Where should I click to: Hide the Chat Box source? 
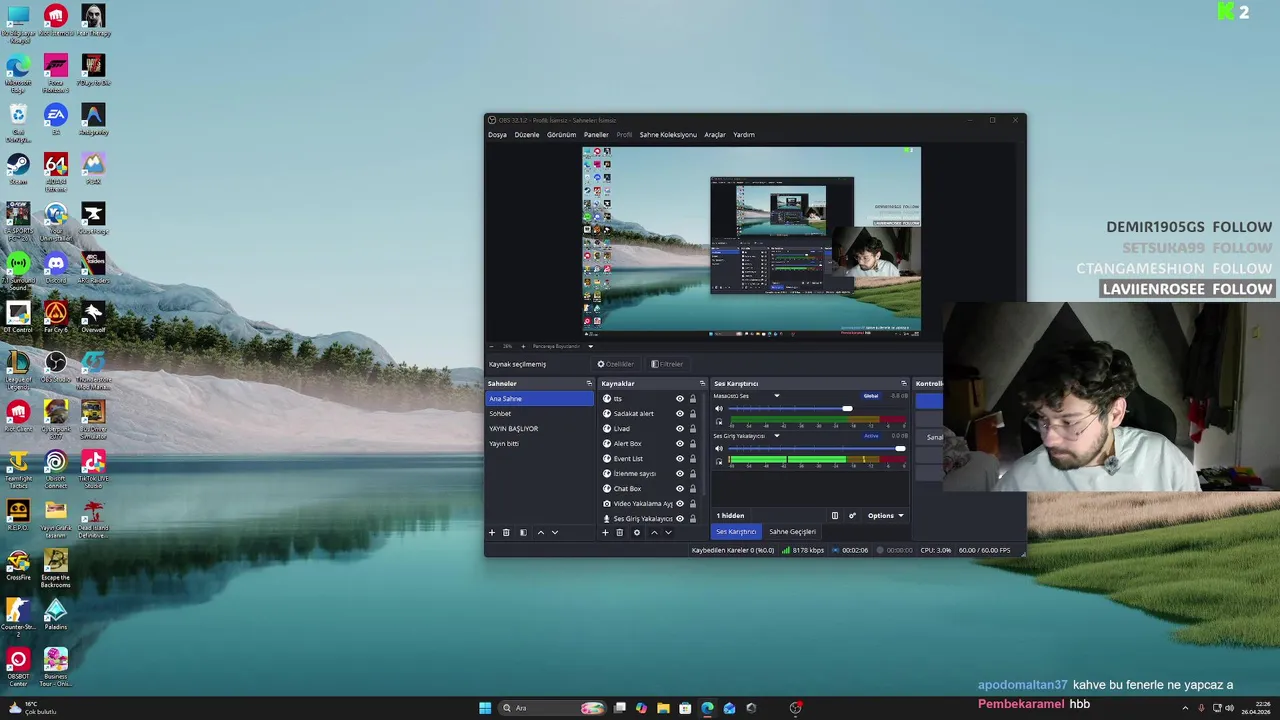[x=680, y=489]
